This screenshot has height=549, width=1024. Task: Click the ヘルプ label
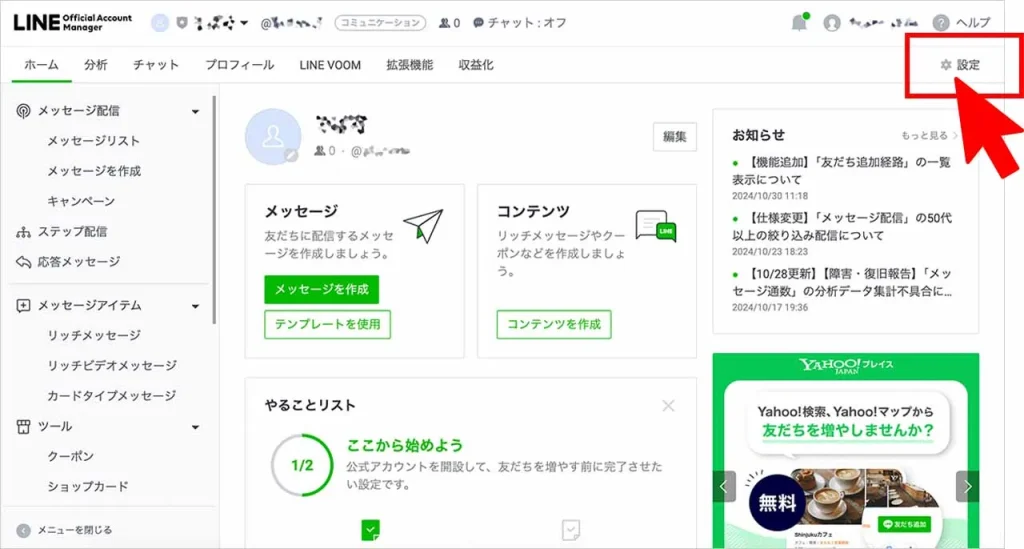pyautogui.click(x=973, y=23)
